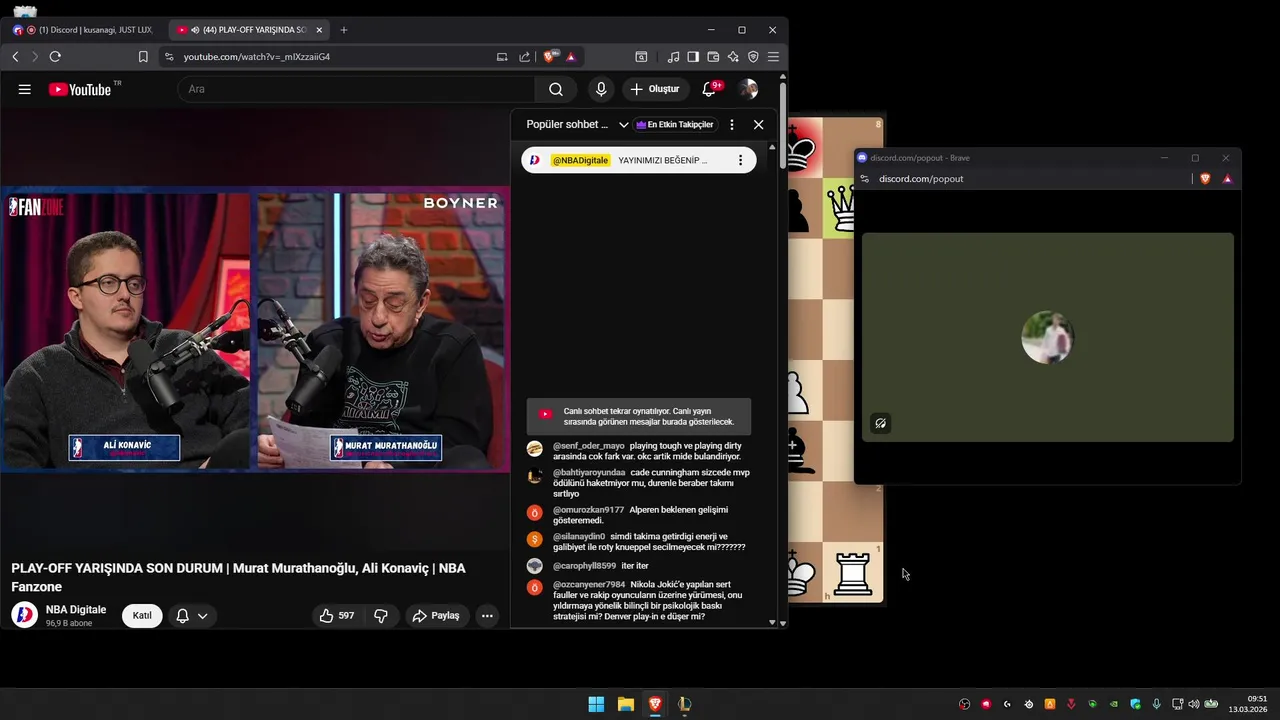Screen dimensions: 1280x720
Task: Click the En Etkin Takipçiler button
Action: click(675, 125)
